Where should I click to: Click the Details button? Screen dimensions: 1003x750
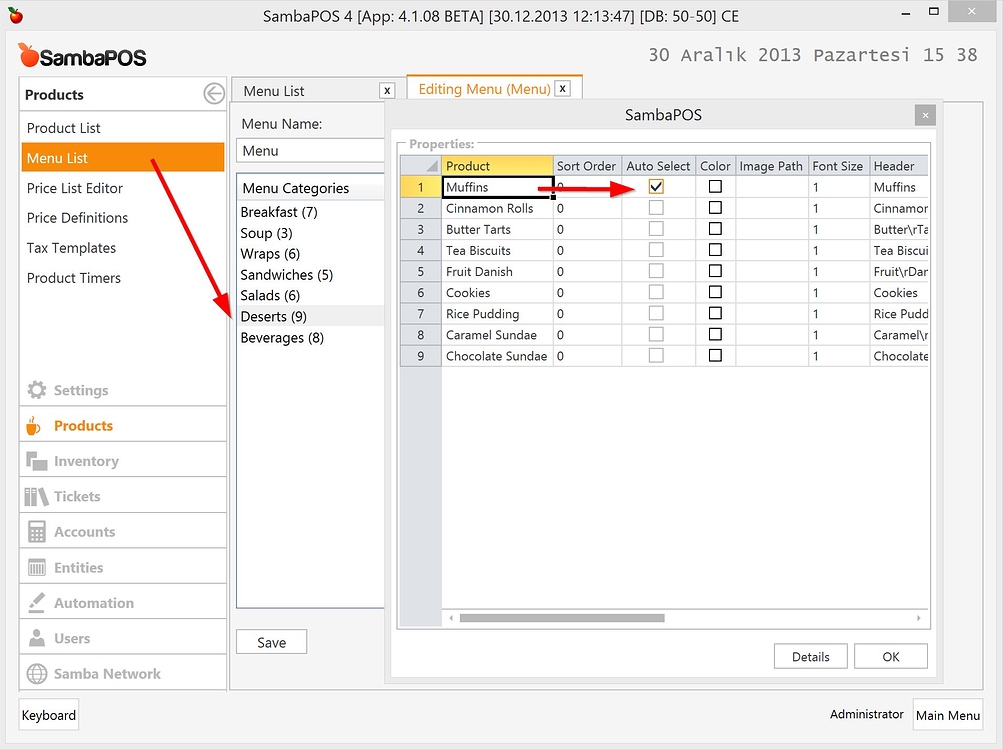point(810,657)
